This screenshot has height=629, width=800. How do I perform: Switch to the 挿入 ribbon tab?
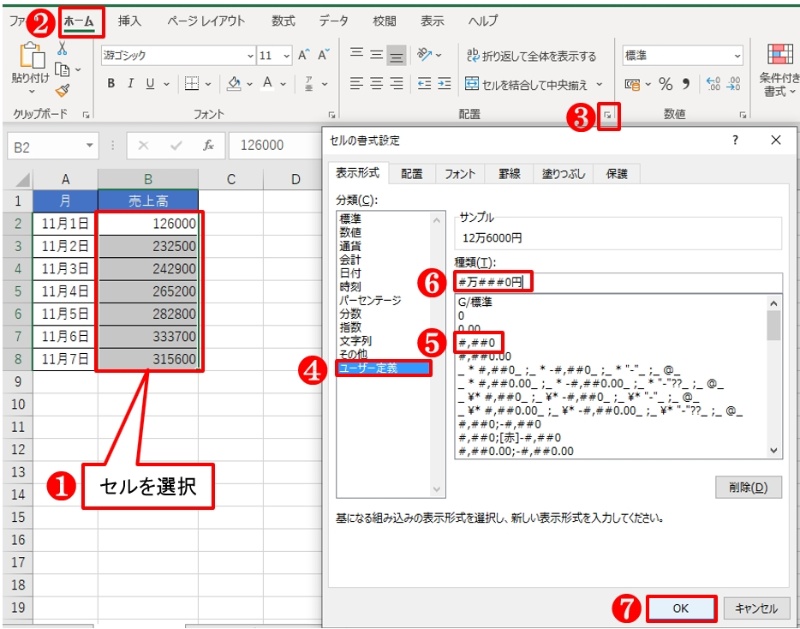(129, 20)
